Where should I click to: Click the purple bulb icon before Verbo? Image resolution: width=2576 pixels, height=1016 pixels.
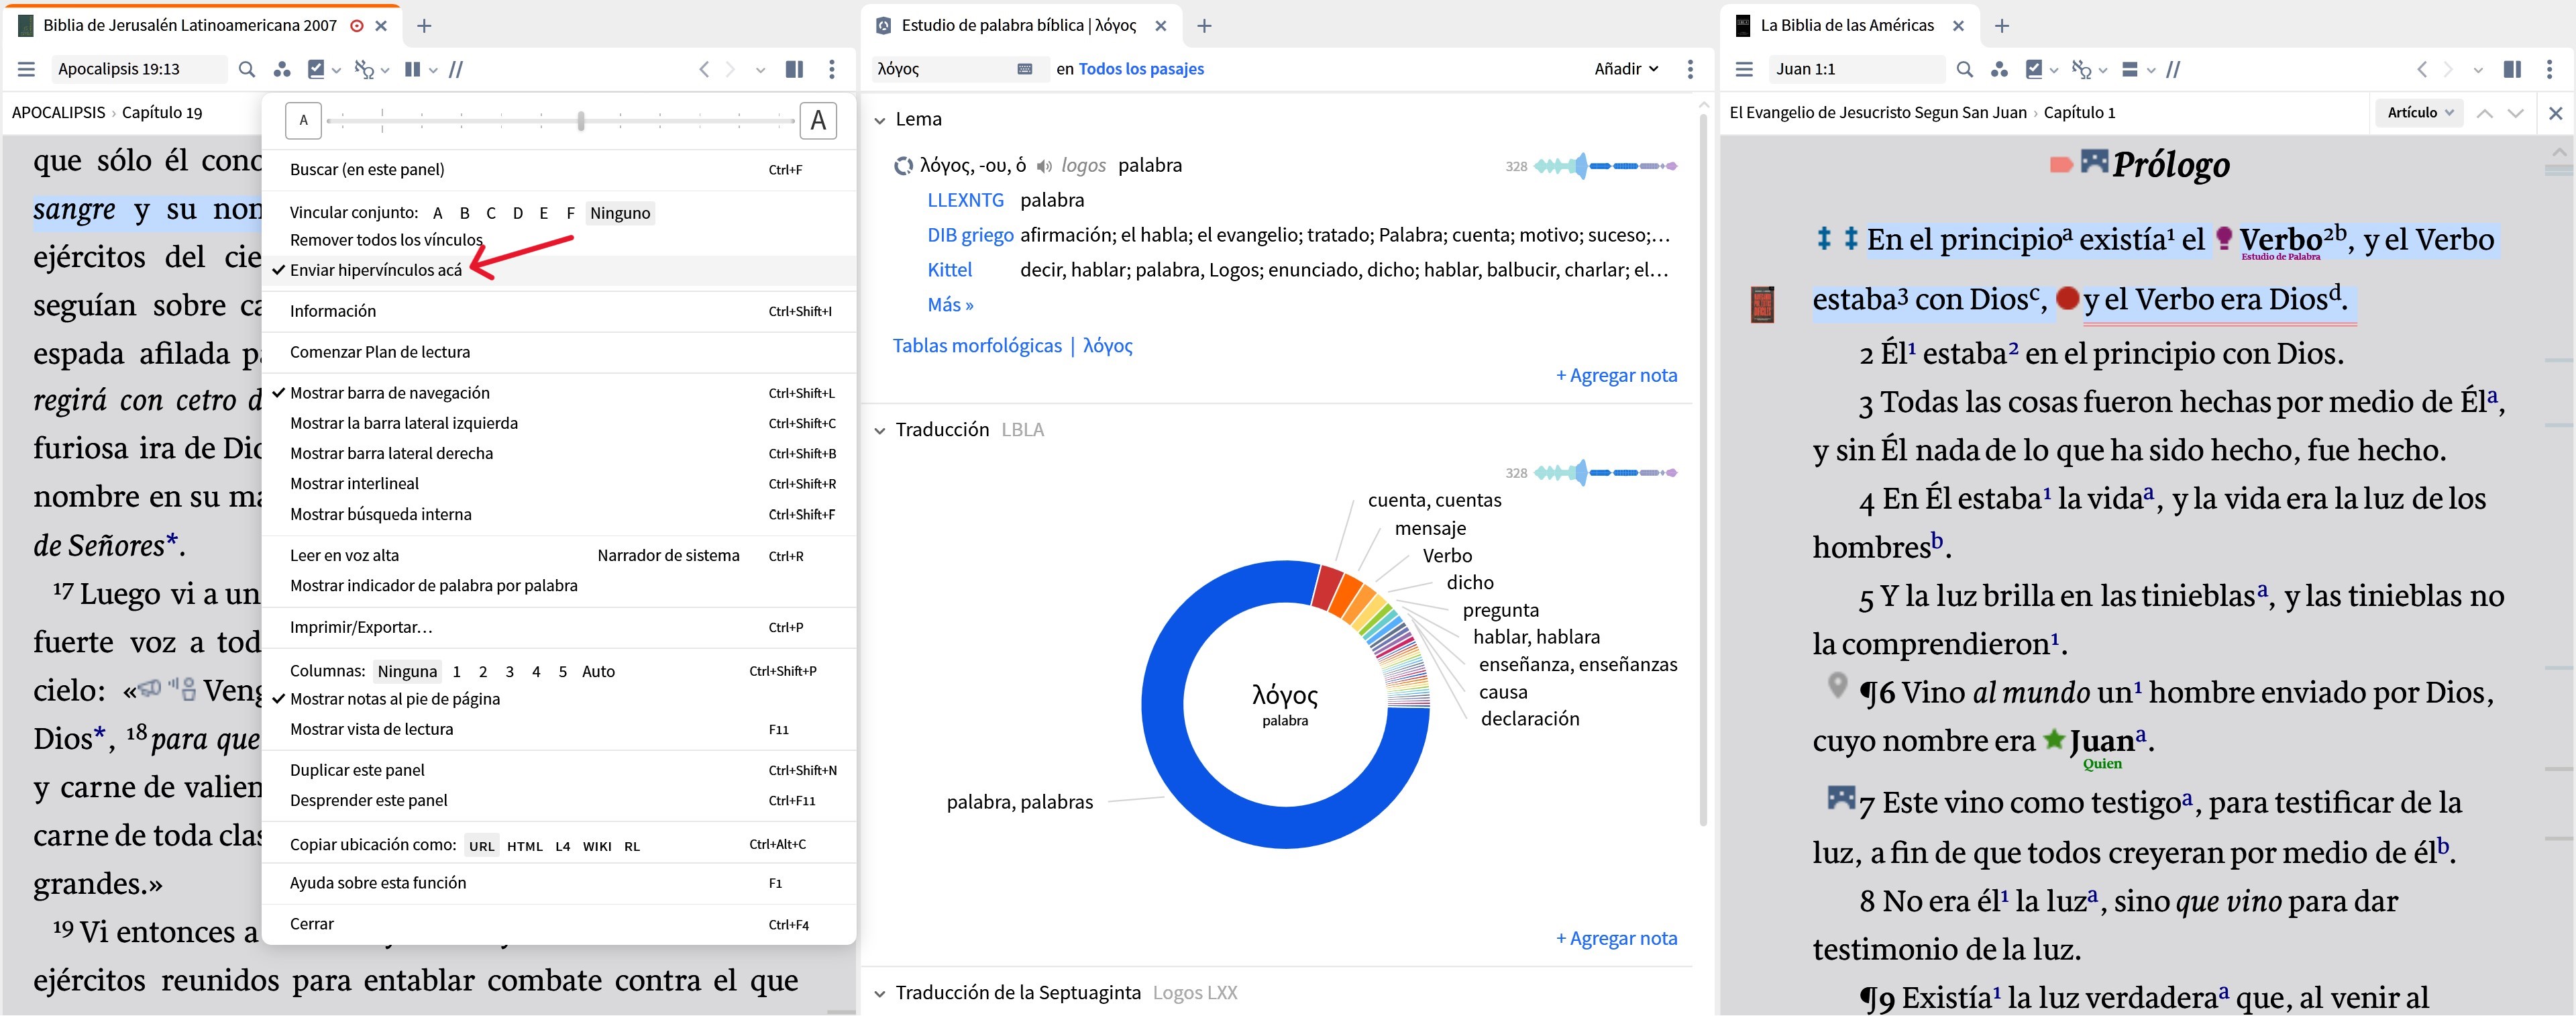2224,238
